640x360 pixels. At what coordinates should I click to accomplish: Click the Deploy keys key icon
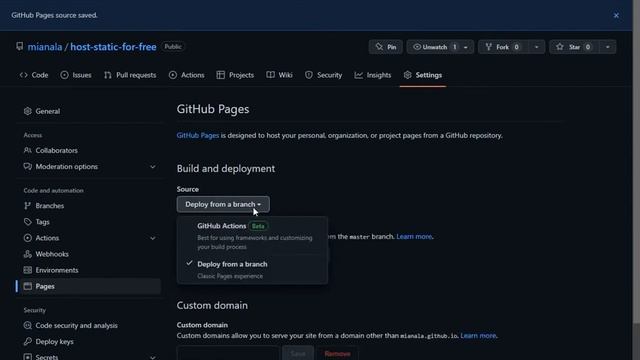pyautogui.click(x=27, y=341)
